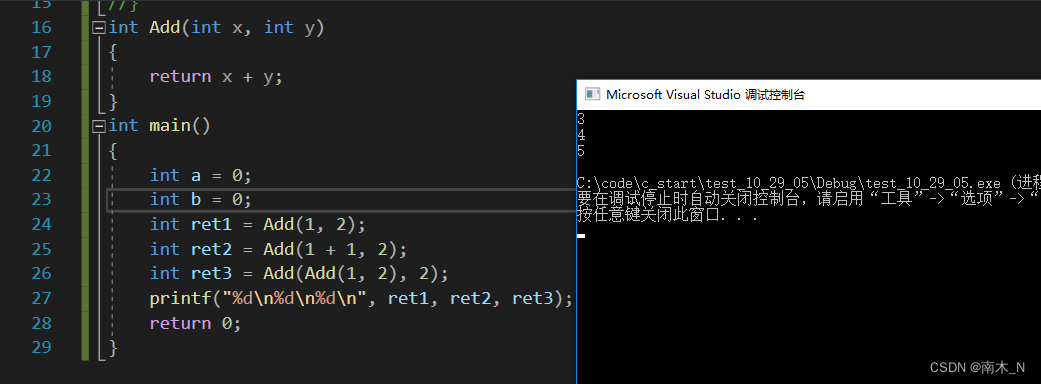Click the closing brace on line 19
1041x384 pixels.
(x=113, y=102)
